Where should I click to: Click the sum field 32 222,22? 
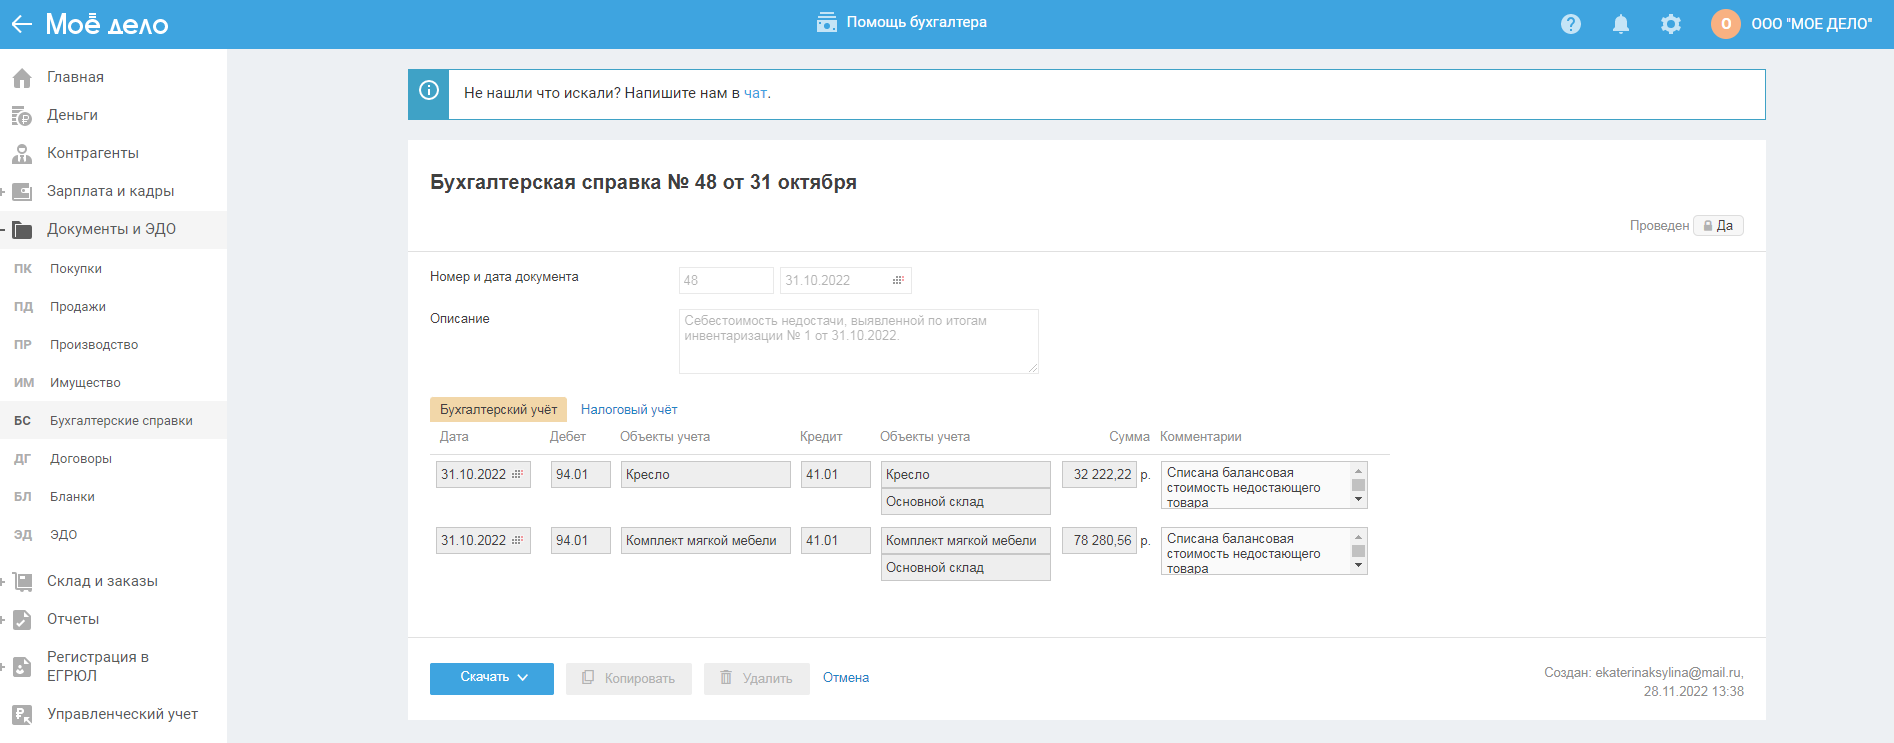click(x=1099, y=474)
